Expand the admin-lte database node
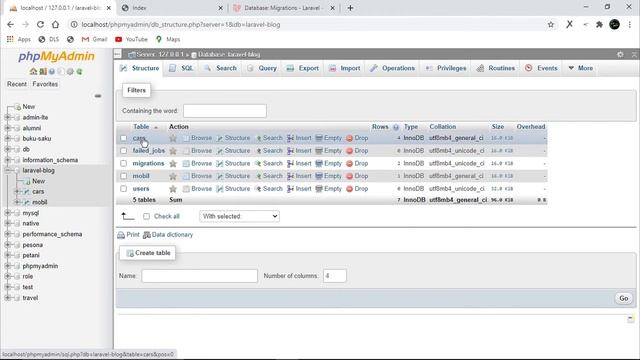The width and height of the screenshot is (640, 360). click(7, 117)
